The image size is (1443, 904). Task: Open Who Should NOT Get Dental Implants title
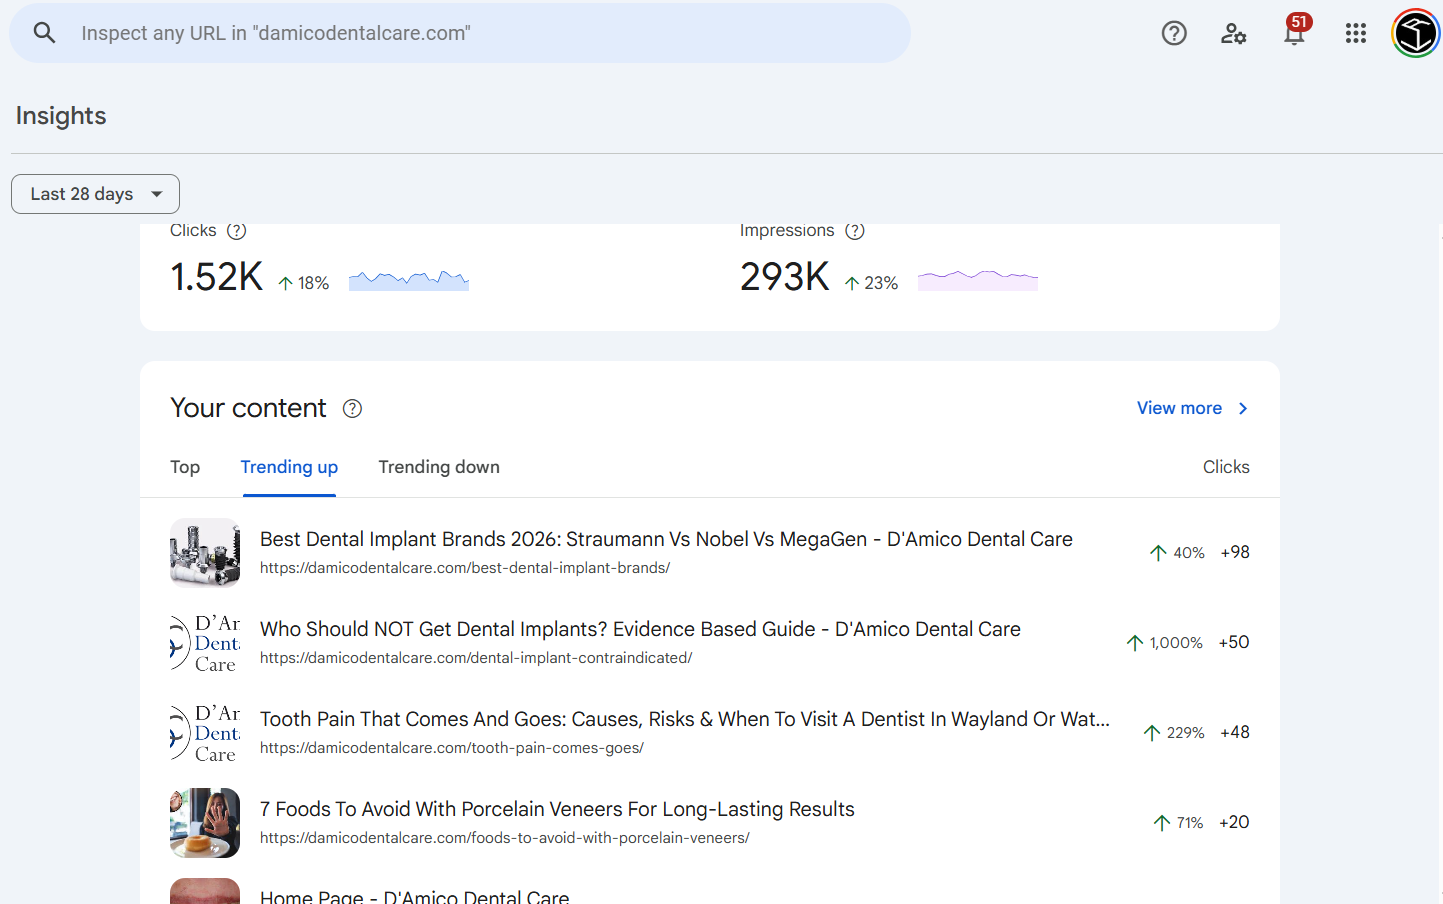(640, 629)
